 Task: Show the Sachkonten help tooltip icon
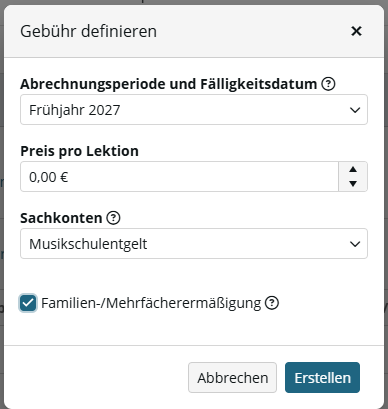pyautogui.click(x=113, y=218)
